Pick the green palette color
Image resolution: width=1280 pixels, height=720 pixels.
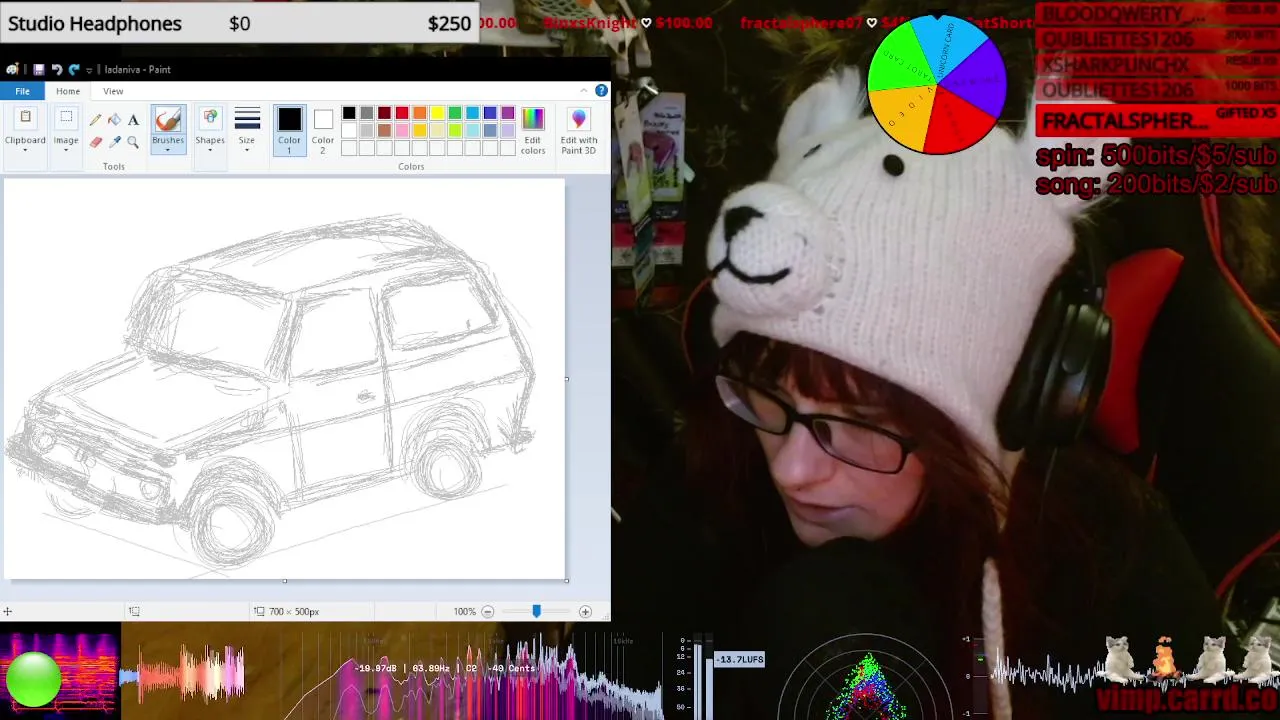455,113
